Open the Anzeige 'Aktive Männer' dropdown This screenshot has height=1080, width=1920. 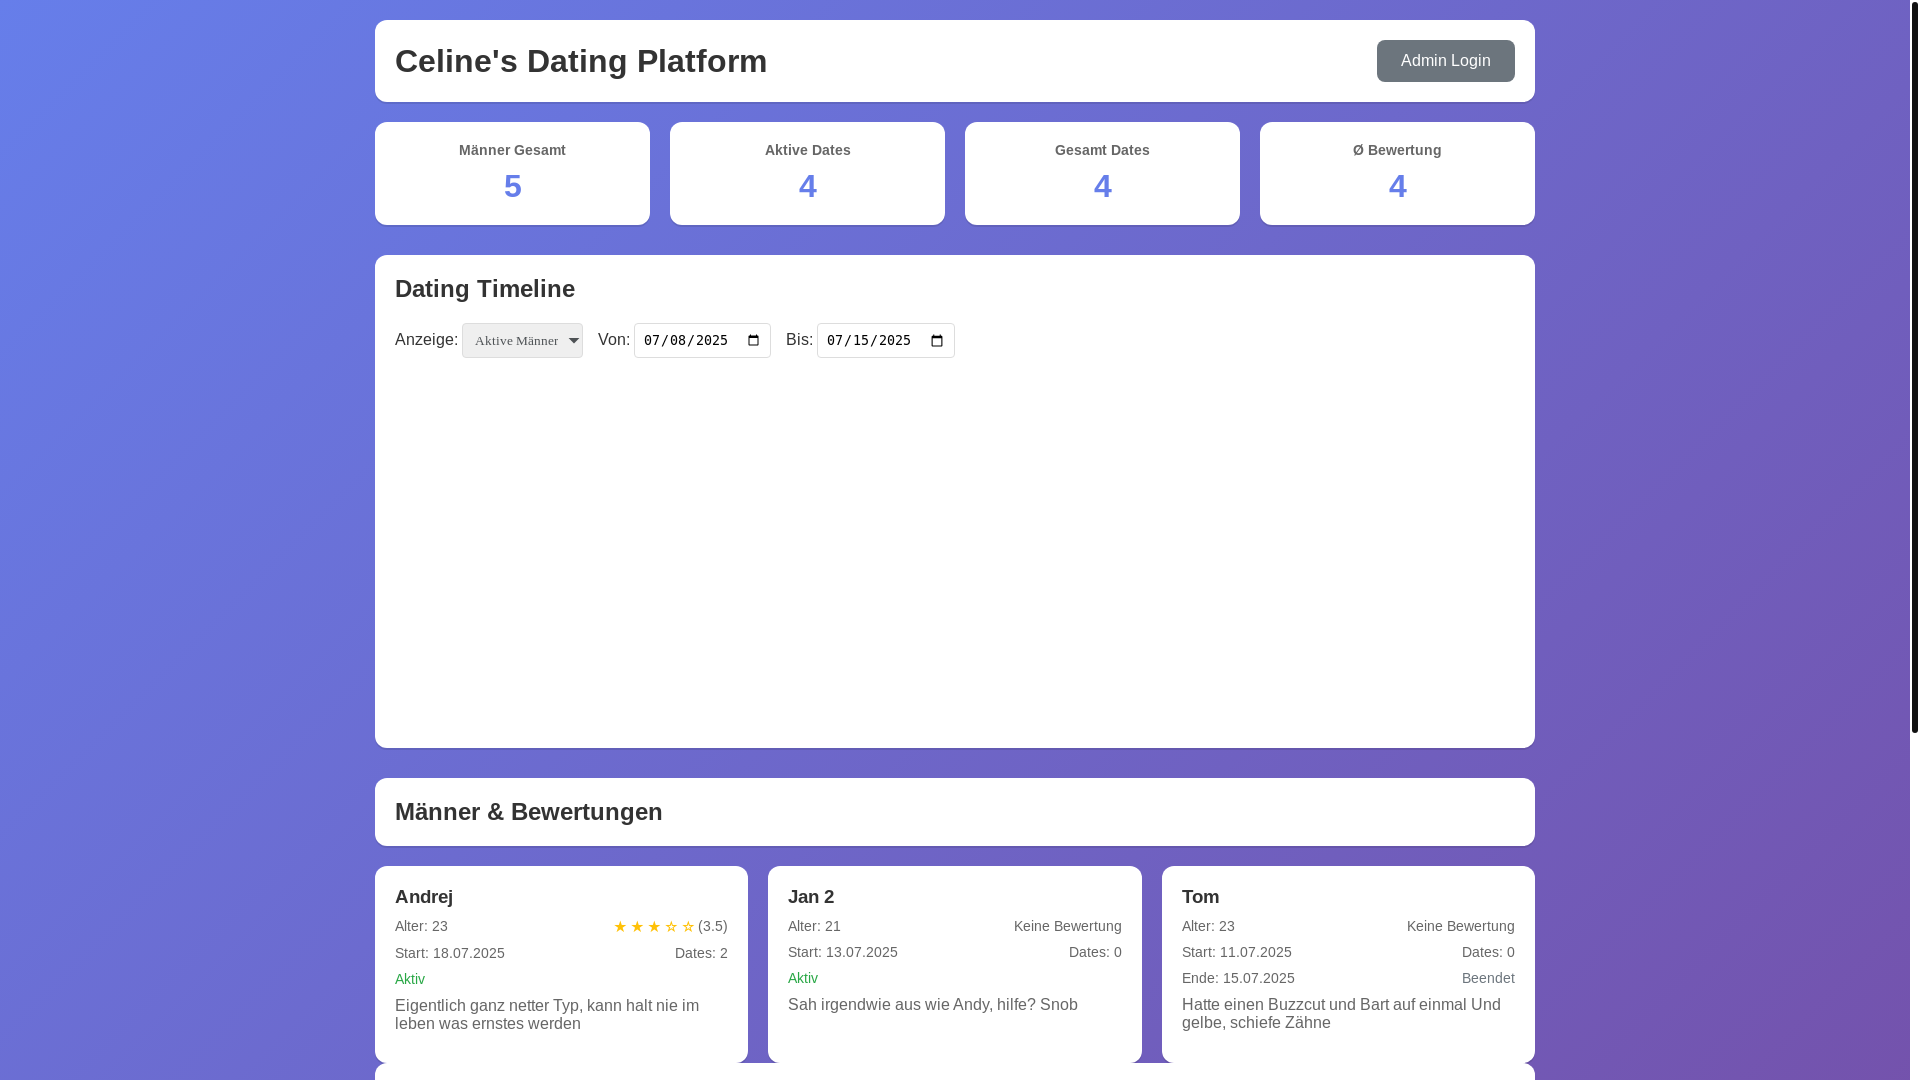(522, 340)
